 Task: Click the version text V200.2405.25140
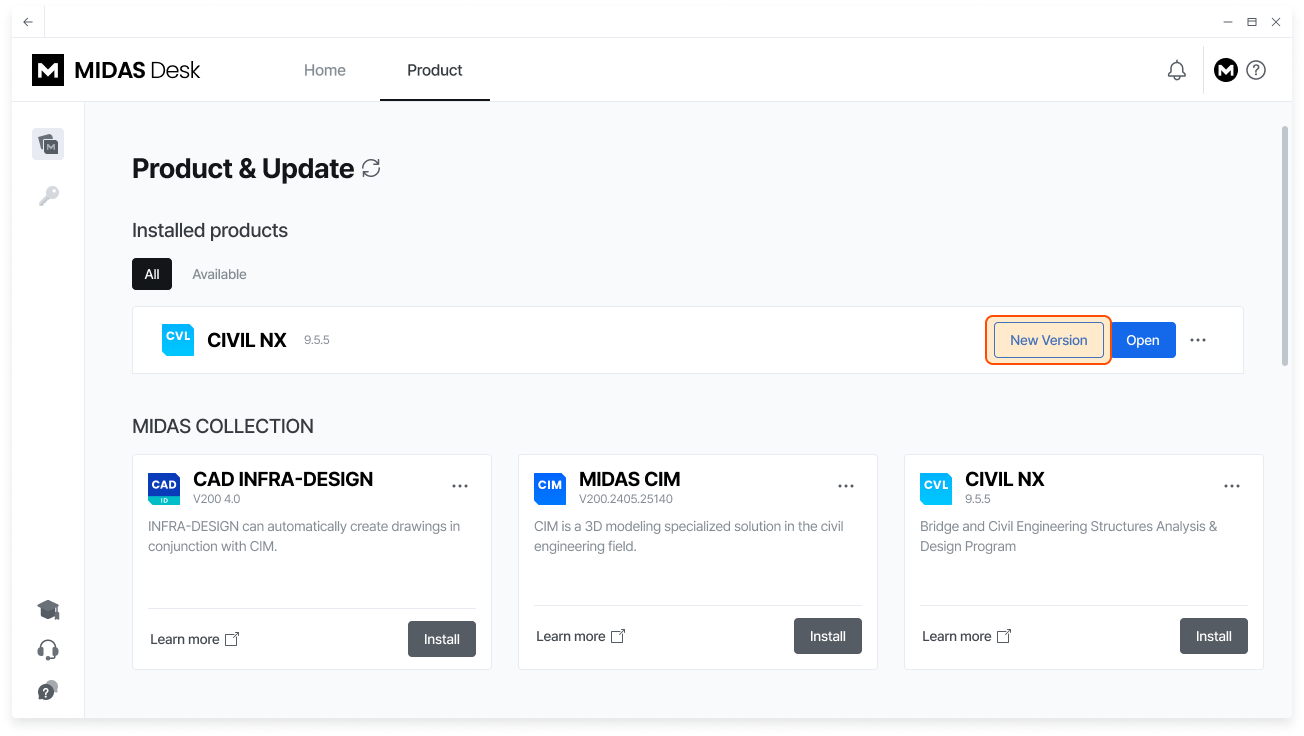[626, 498]
